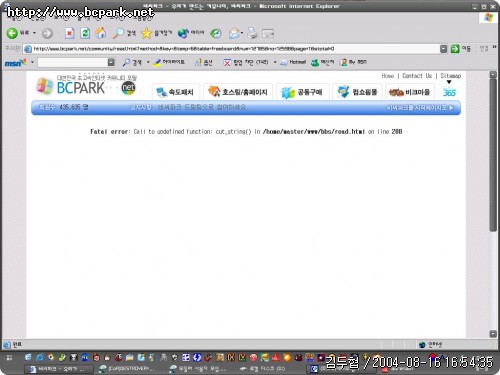Open the 컴쇼핑몰 site tab

tap(357, 92)
